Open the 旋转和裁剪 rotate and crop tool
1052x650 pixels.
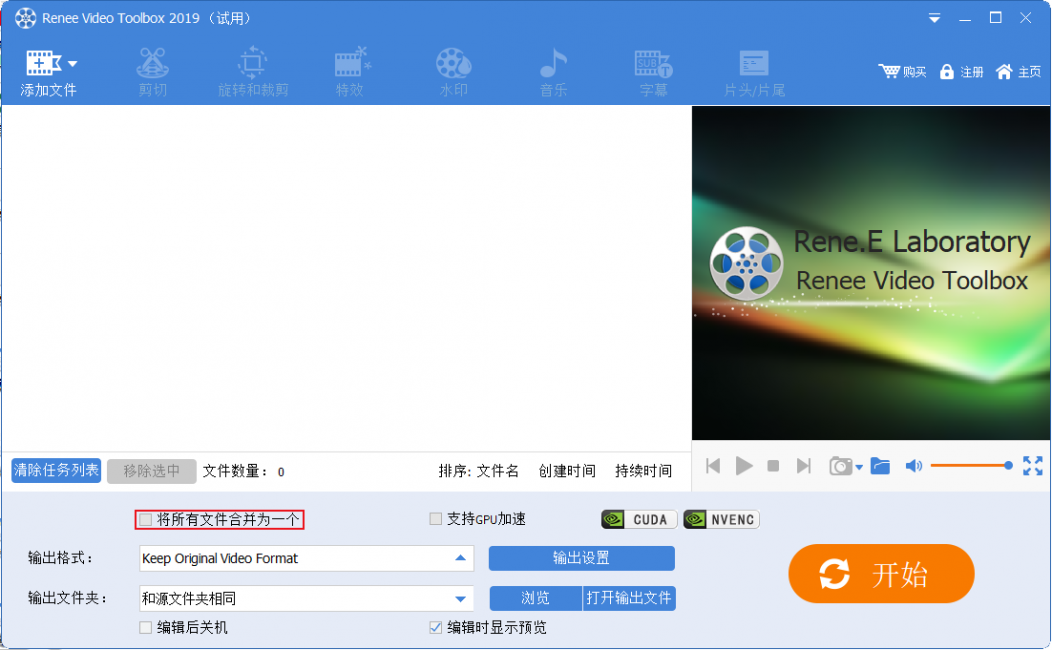pos(253,72)
